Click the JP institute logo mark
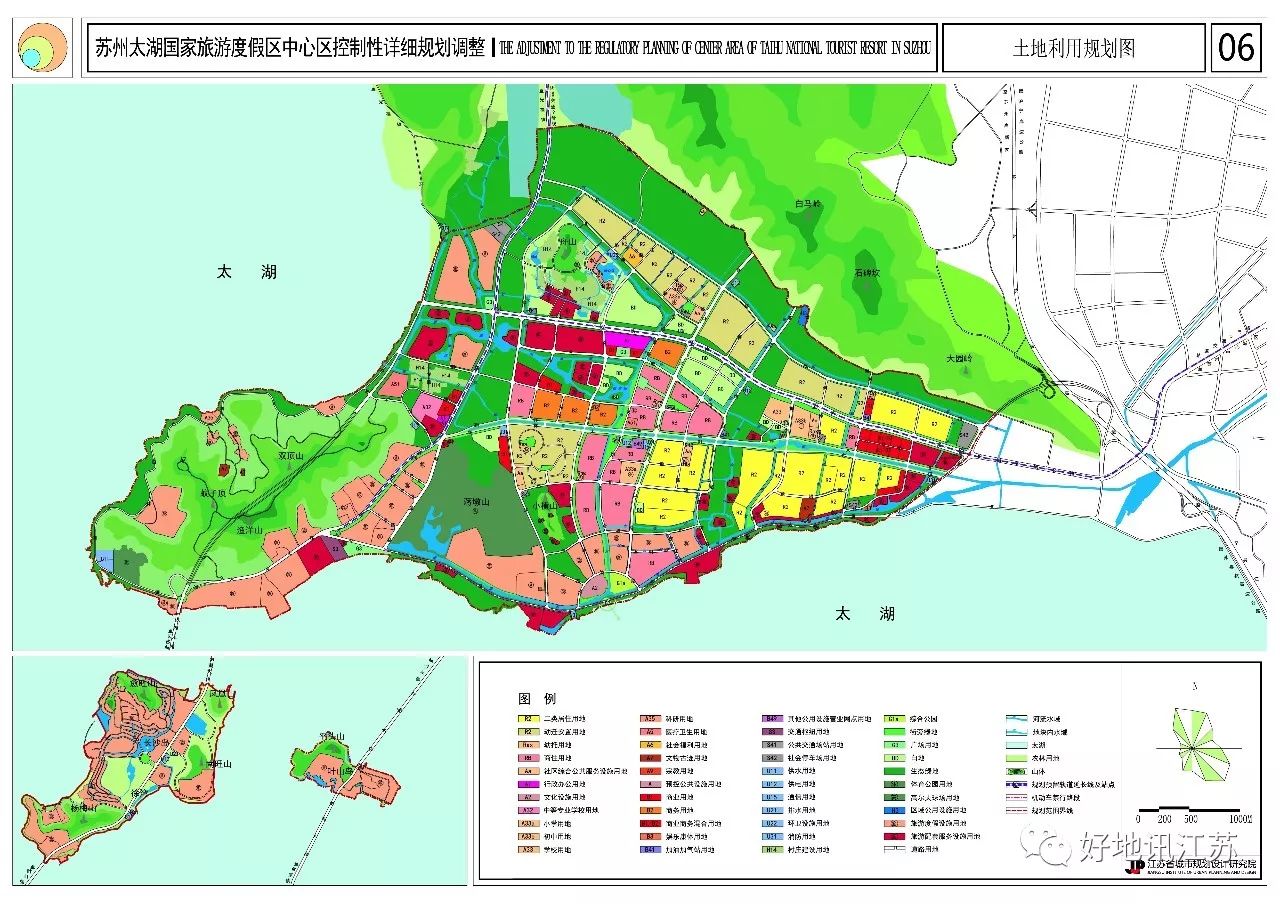1280x904 pixels. click(1134, 865)
